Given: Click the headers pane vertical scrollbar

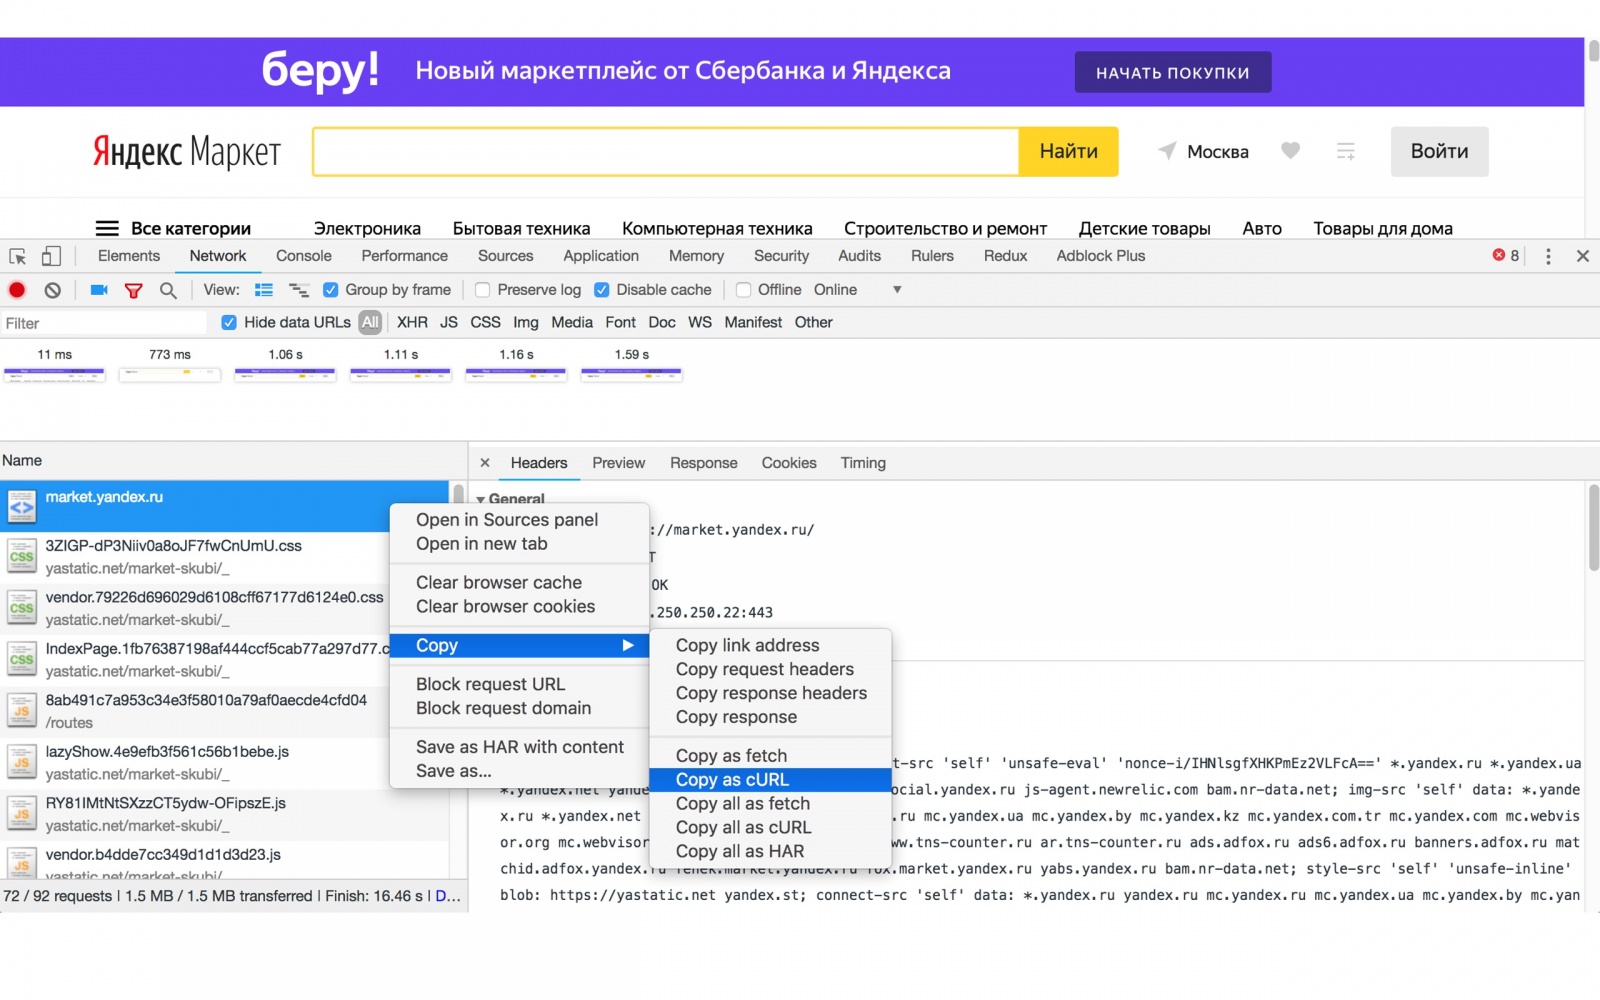Looking at the screenshot, I should [x=1593, y=526].
